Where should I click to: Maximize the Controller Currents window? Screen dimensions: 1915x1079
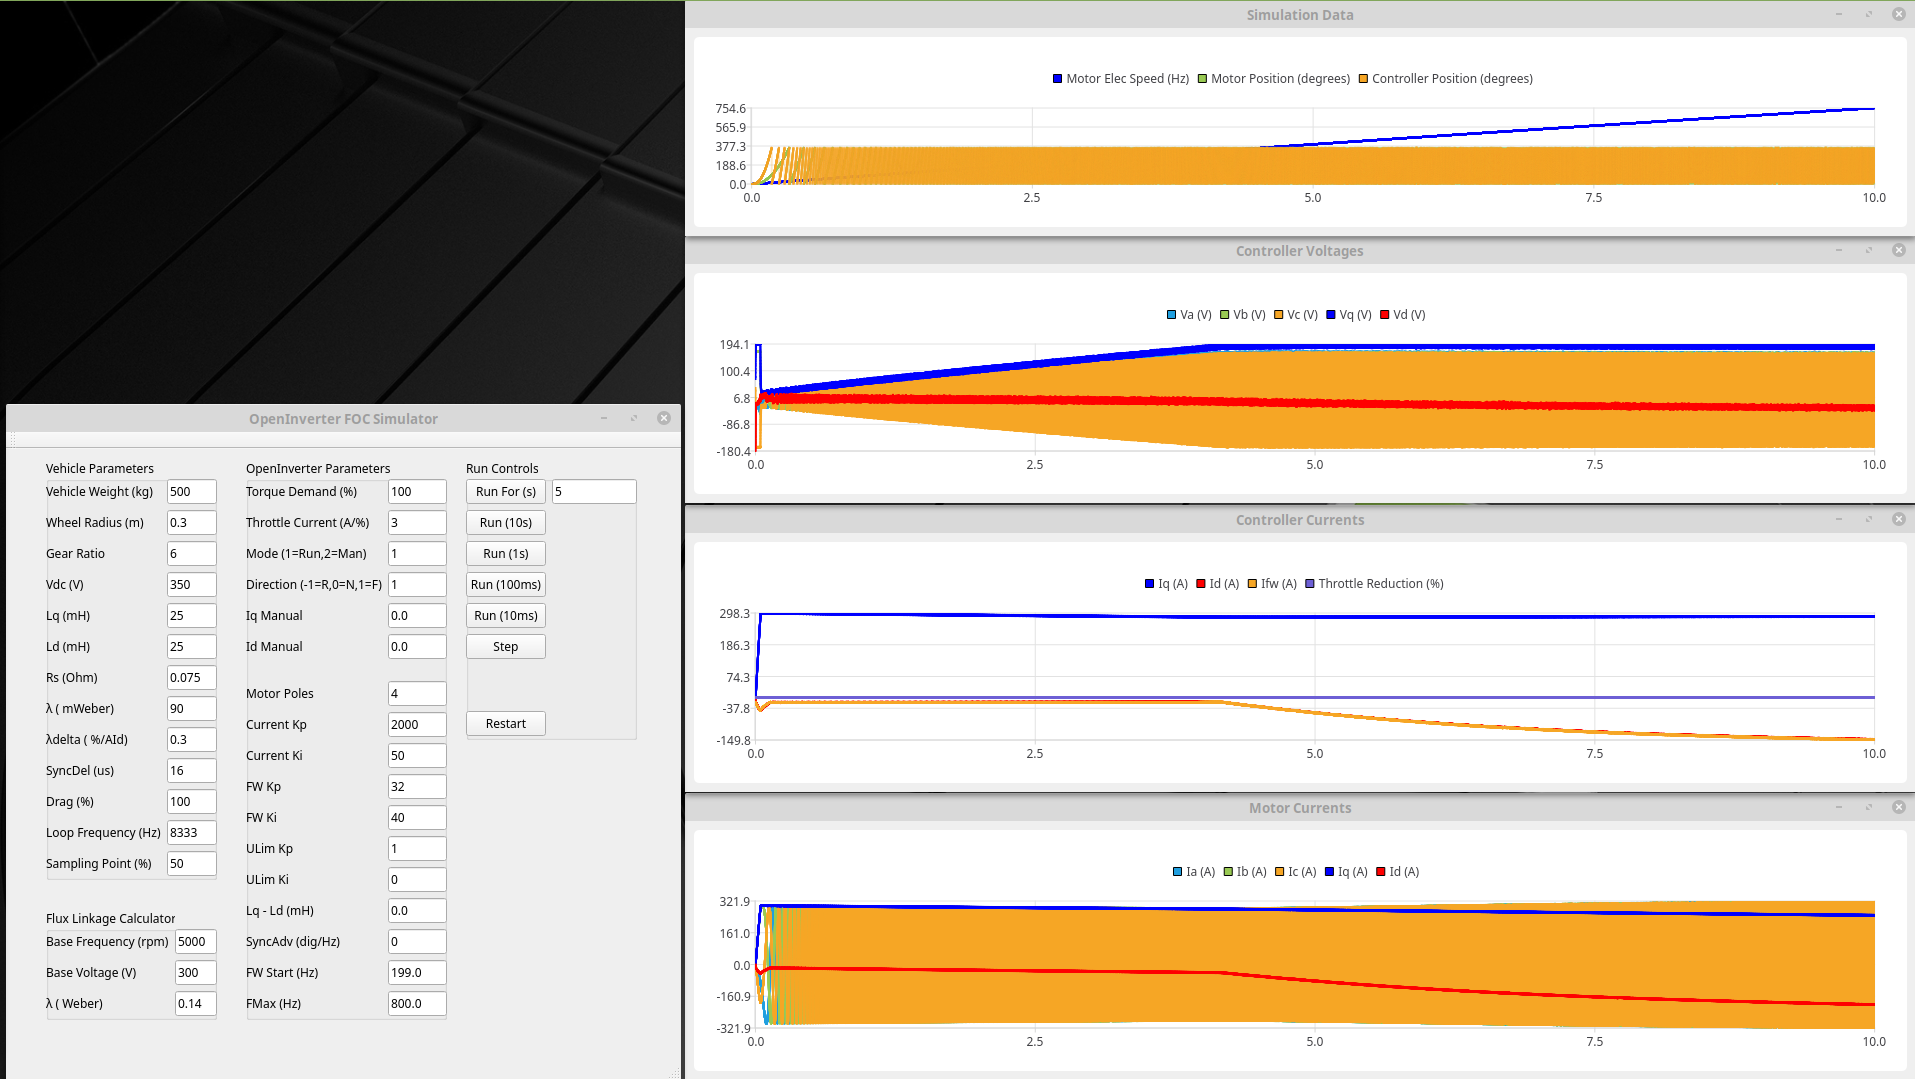click(1868, 519)
